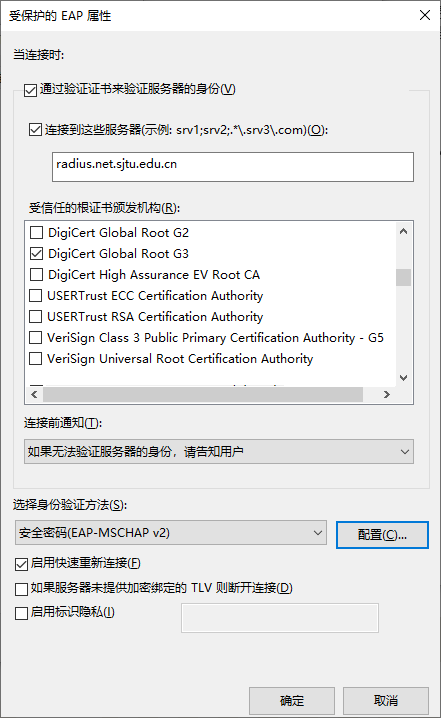Click the radius.net.sjtu.edu.cn server input field
The width and height of the screenshot is (441, 718).
[233, 167]
